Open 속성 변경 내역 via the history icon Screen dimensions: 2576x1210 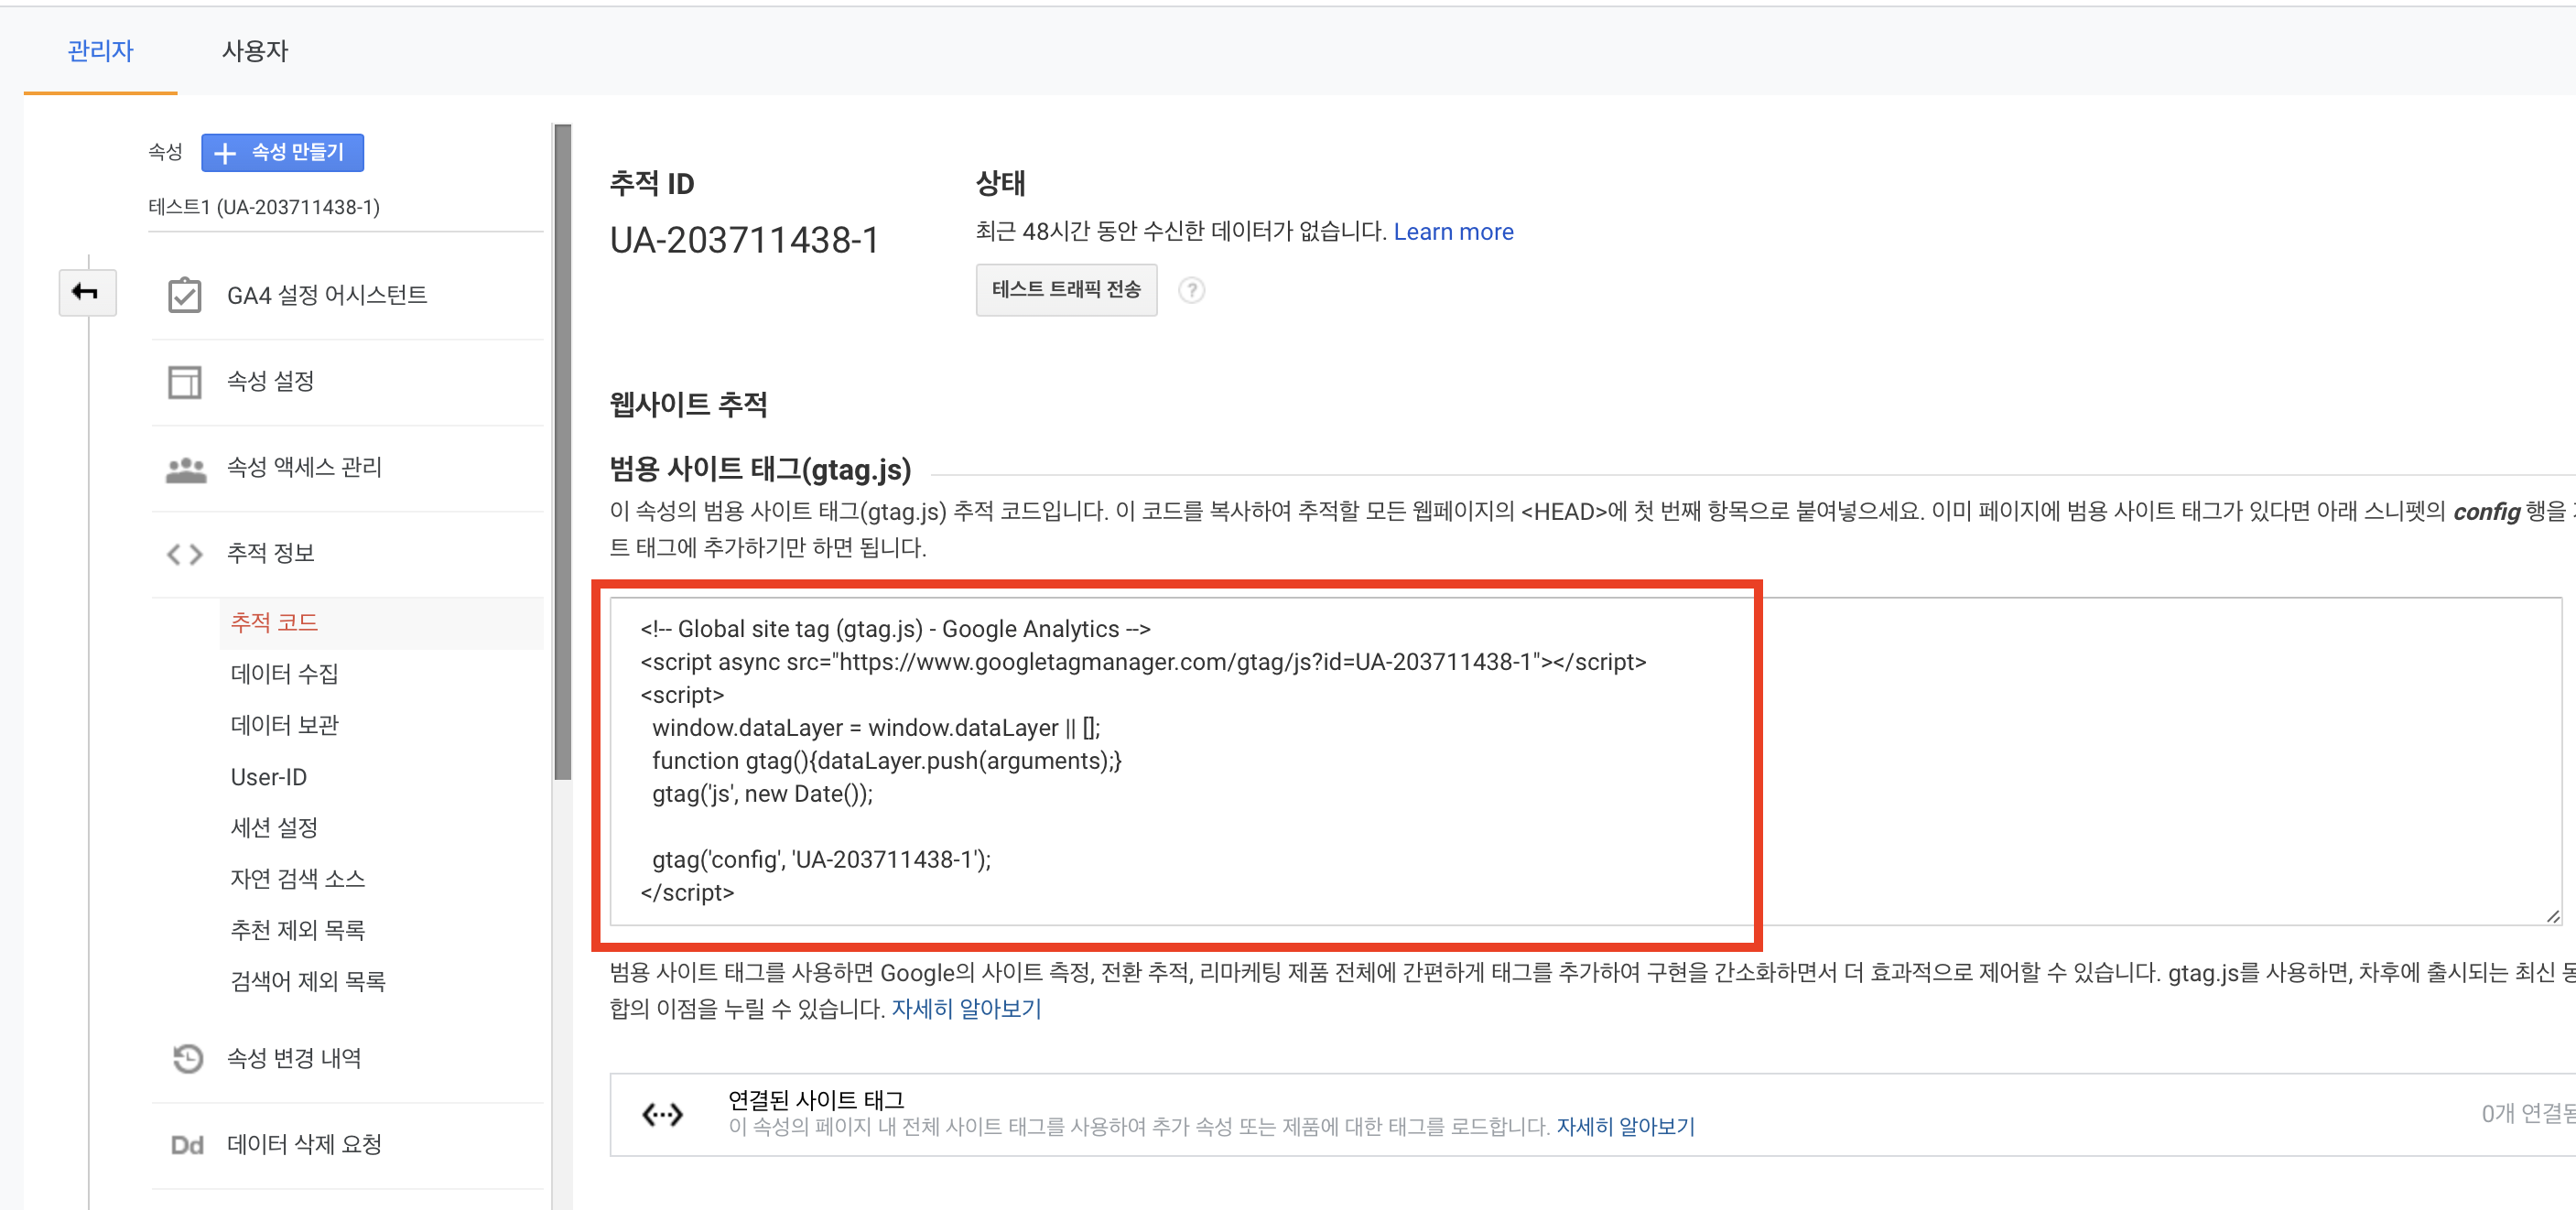(187, 1057)
